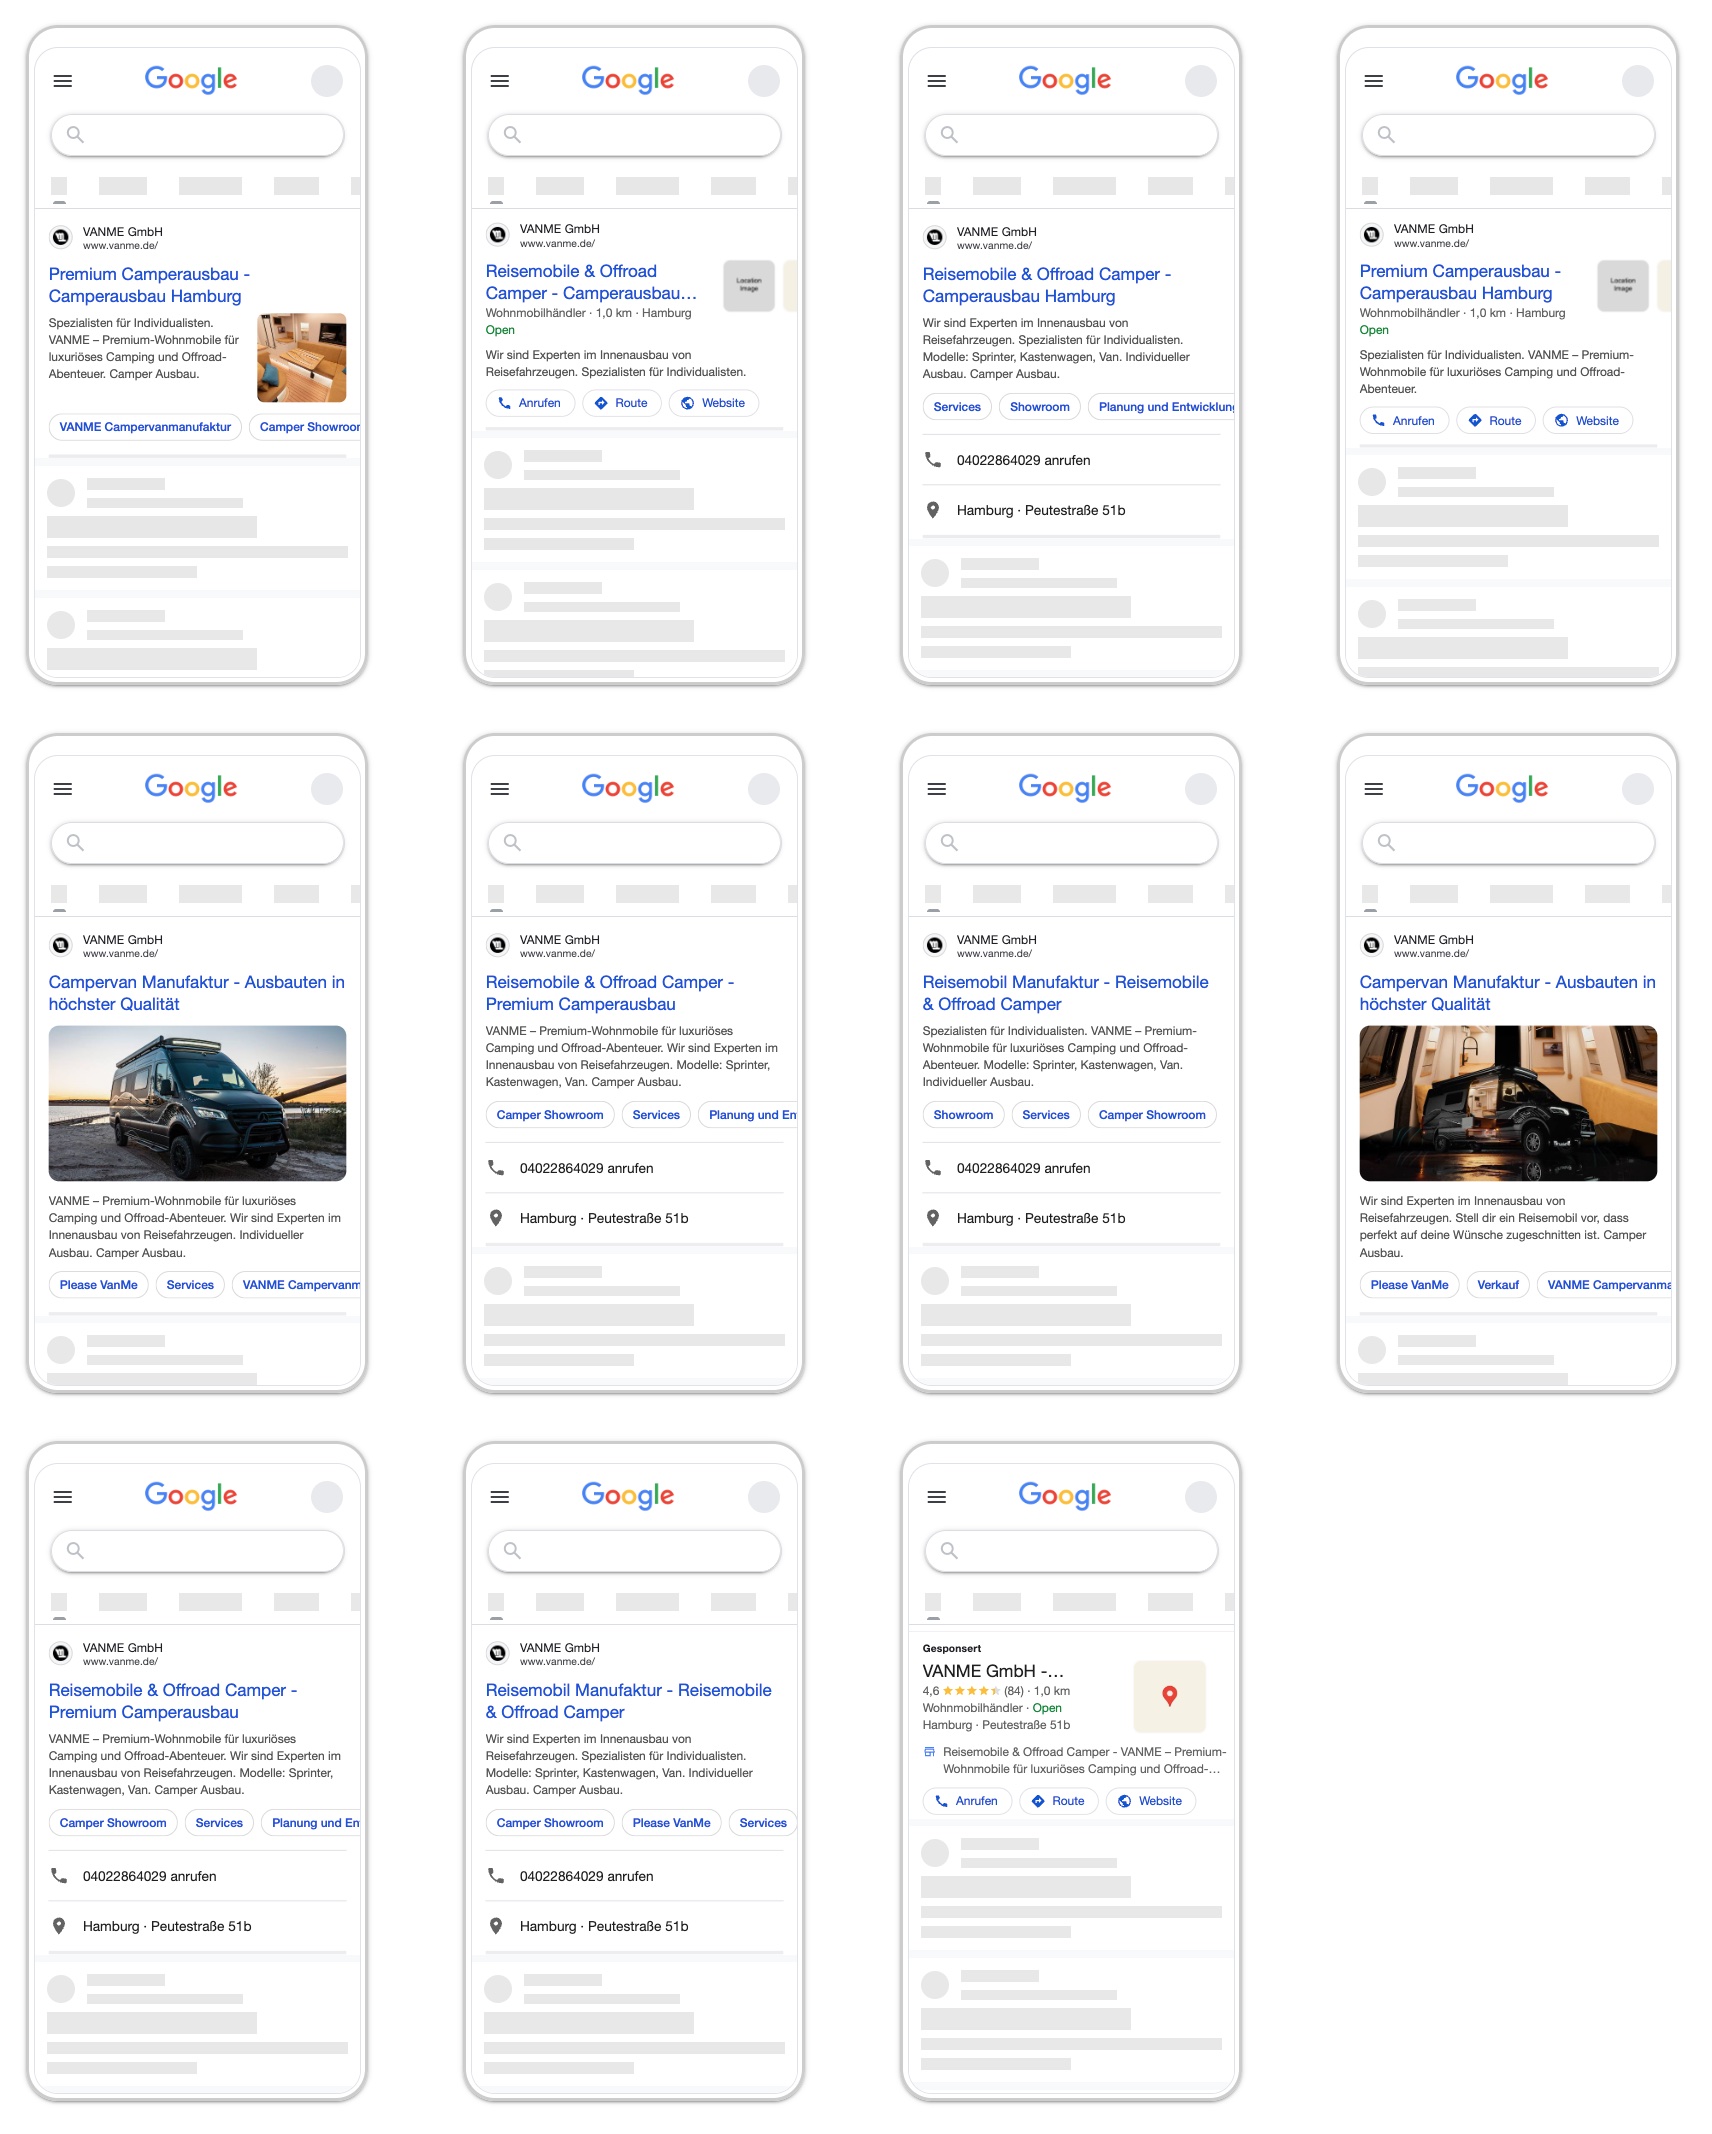
Task: Click the 'VANME GmbH -…' sponsored listing title
Action: pyautogui.click(x=992, y=1671)
